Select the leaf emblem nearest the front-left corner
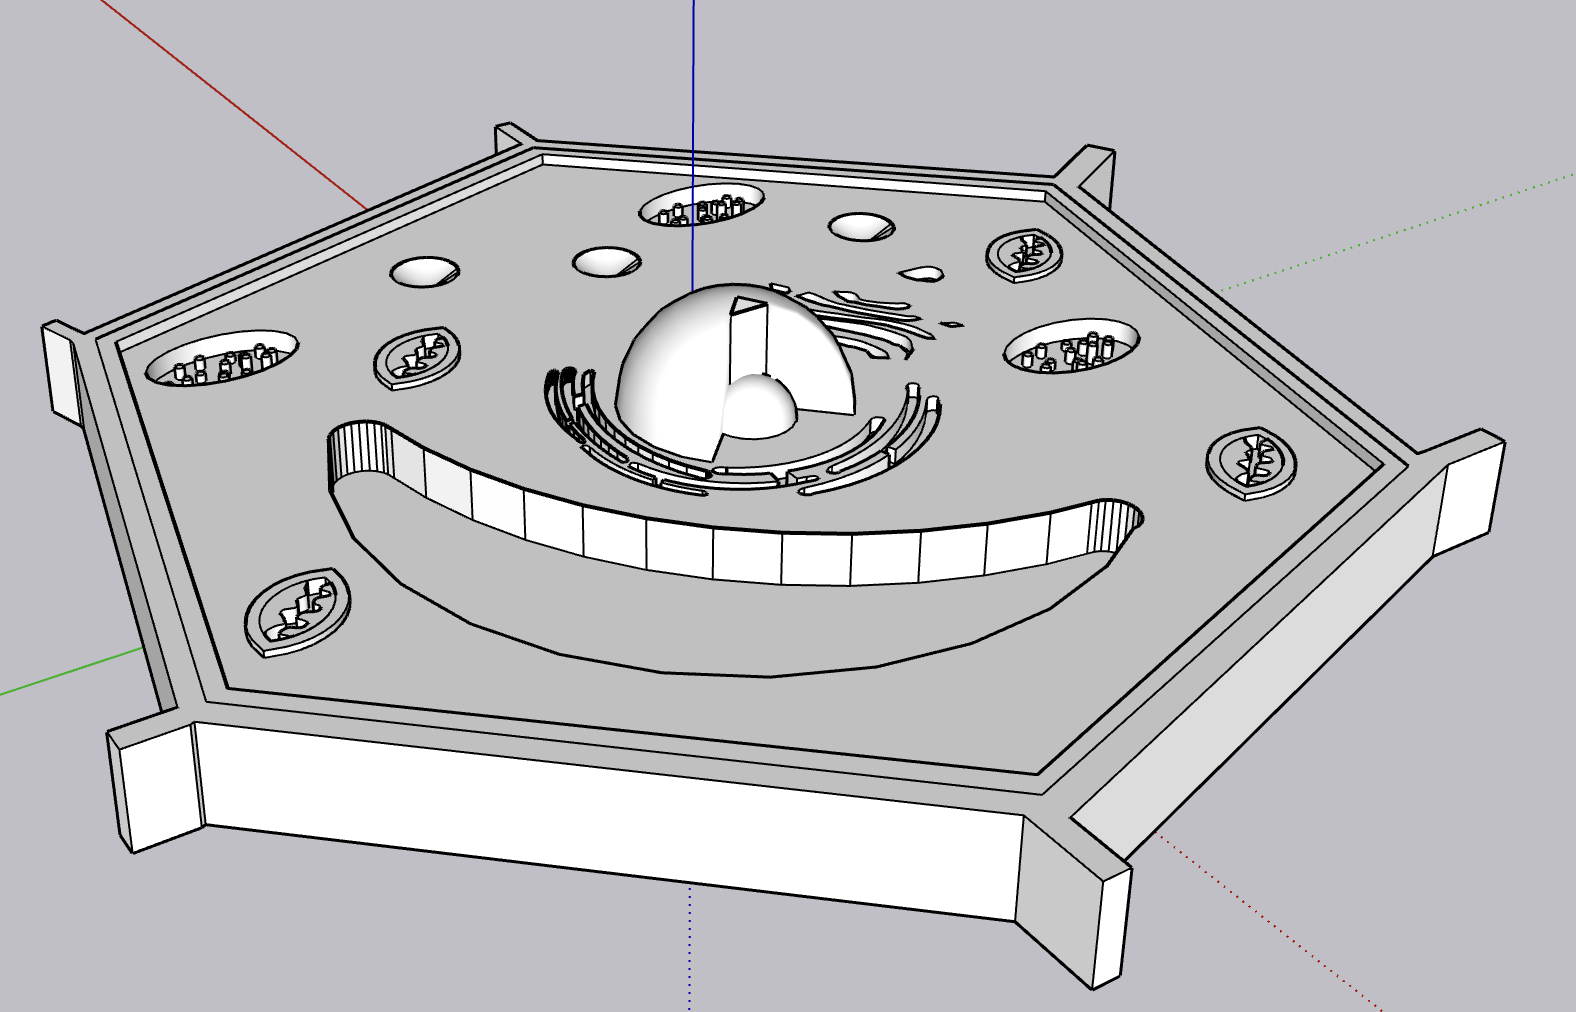 pyautogui.click(x=297, y=611)
